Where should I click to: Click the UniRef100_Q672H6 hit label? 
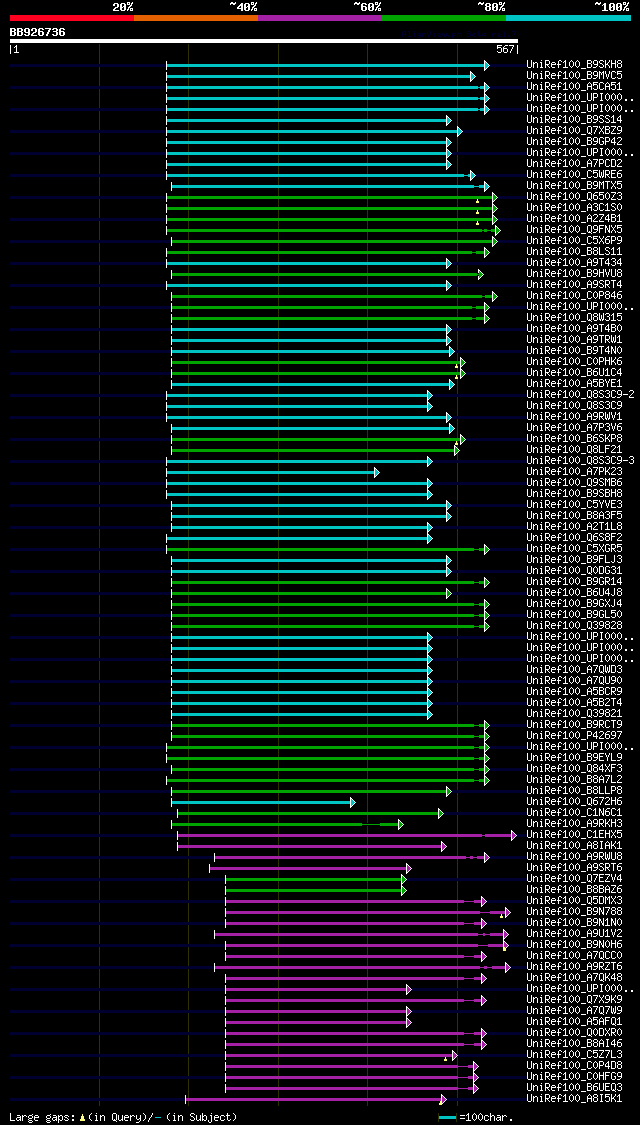(574, 801)
